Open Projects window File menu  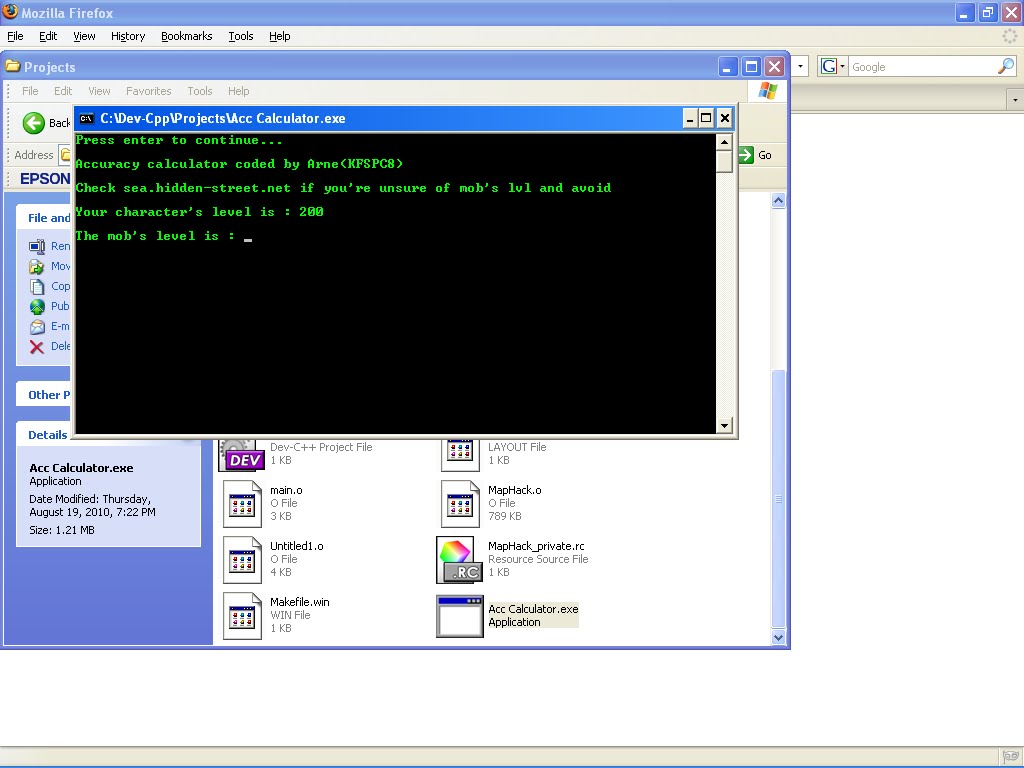(30, 91)
